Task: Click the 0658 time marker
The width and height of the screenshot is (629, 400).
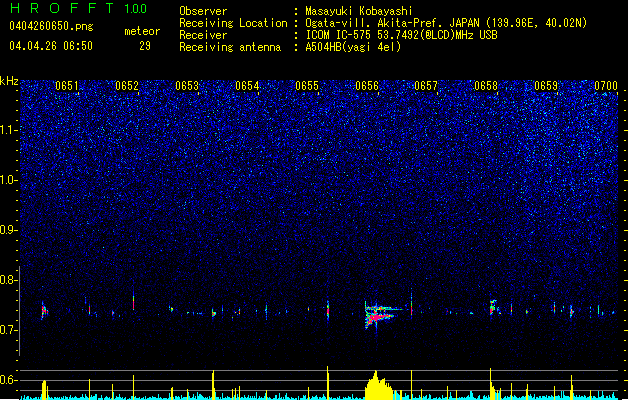Action: tap(486, 86)
